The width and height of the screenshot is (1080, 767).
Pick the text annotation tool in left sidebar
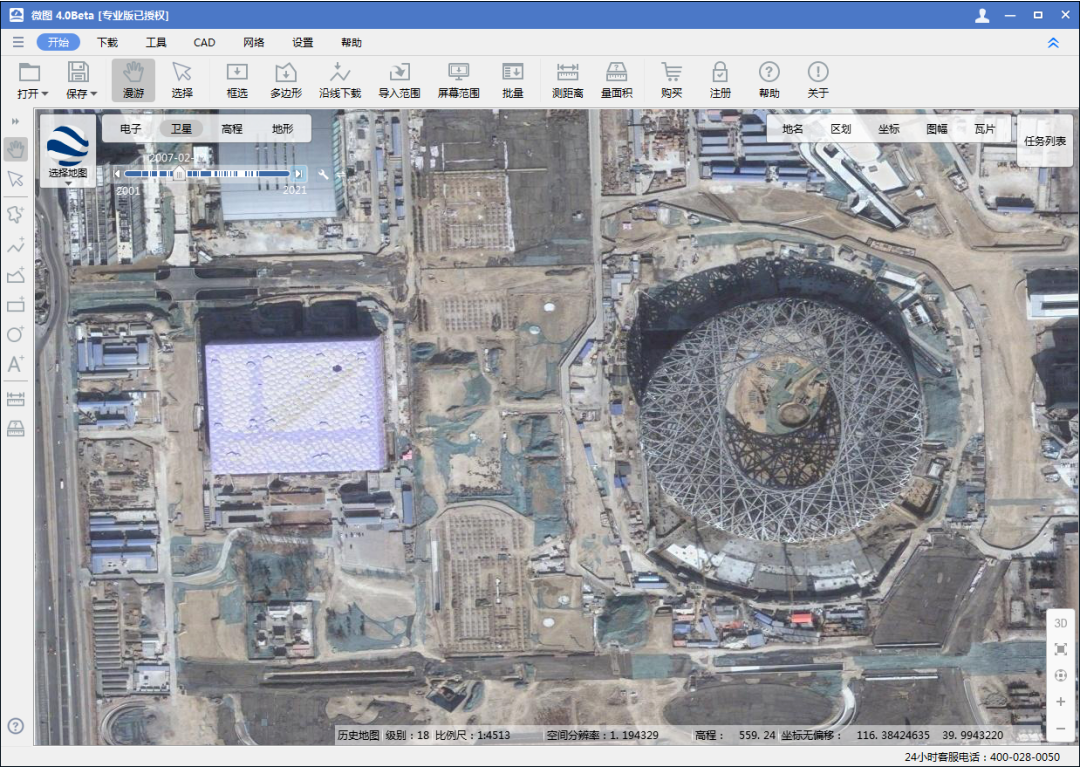click(x=15, y=365)
